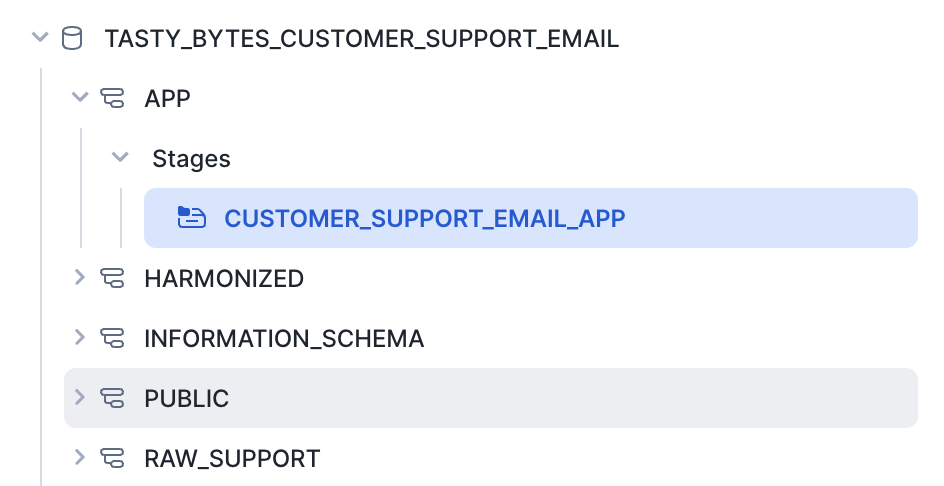The height and width of the screenshot is (486, 944).
Task: Select the RAW_SUPPORT schema label
Action: click(x=232, y=458)
